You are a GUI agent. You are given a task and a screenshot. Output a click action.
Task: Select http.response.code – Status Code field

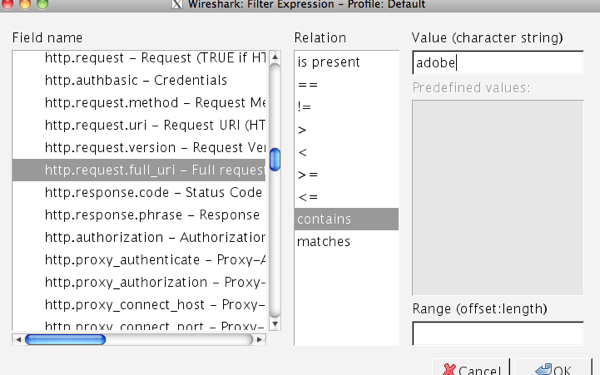[x=139, y=192]
